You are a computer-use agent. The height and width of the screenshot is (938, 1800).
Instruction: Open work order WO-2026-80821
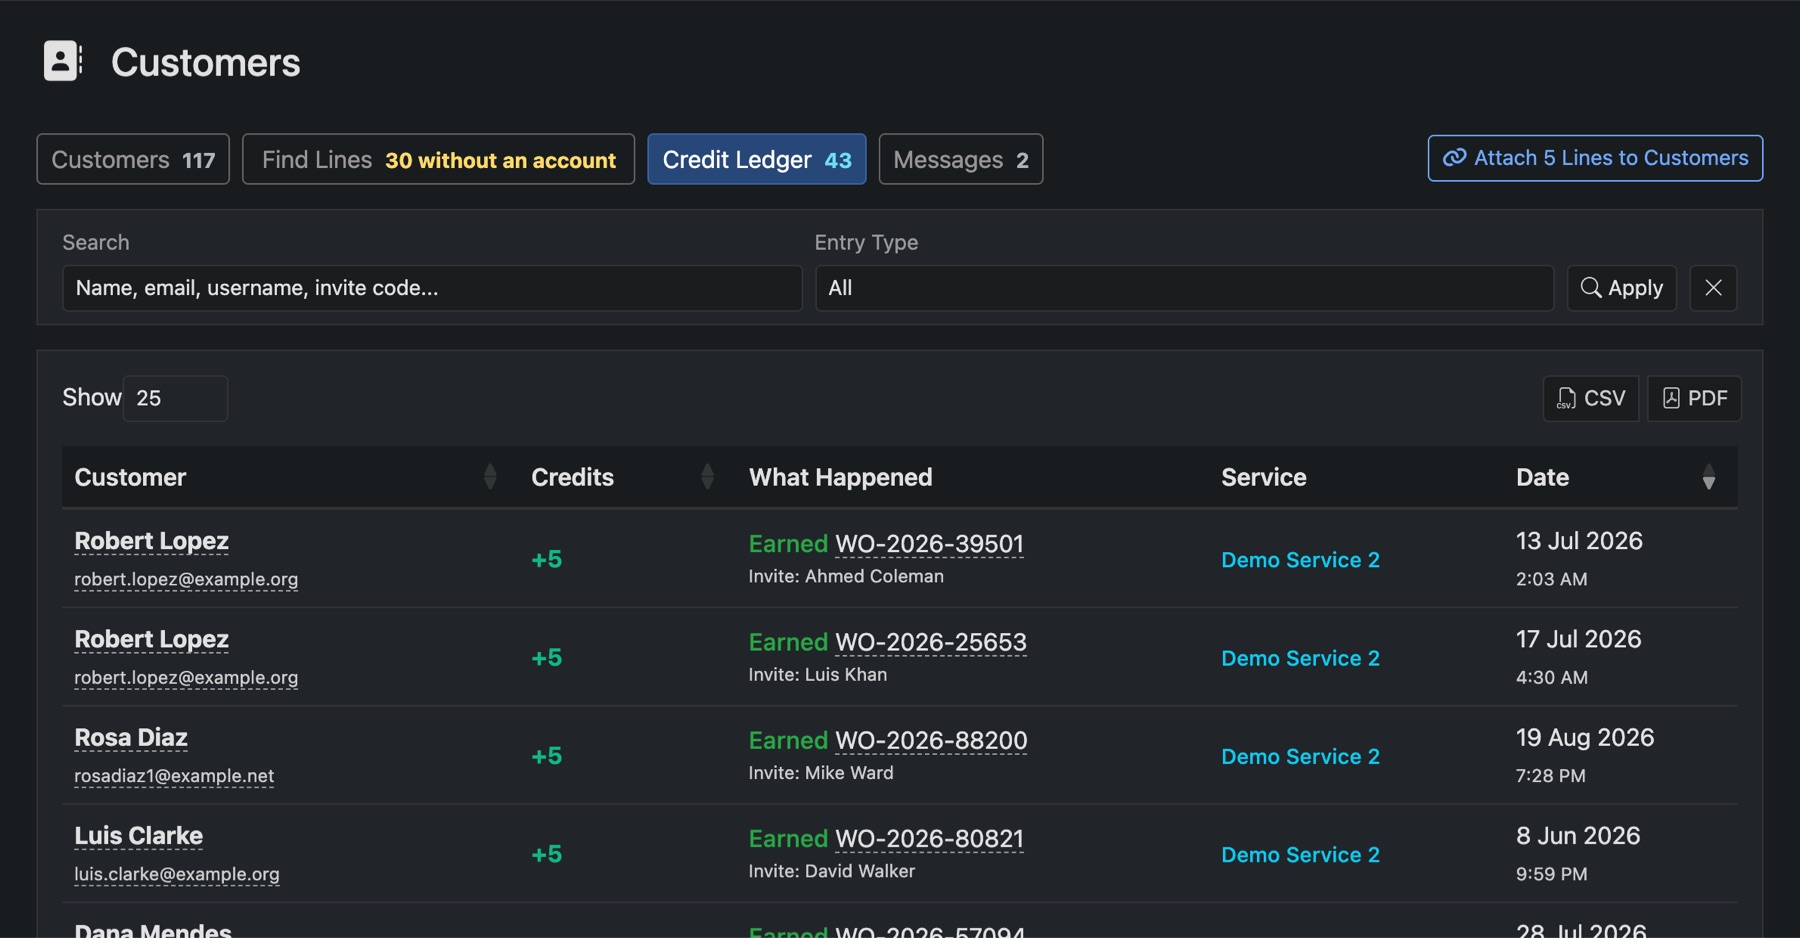click(x=929, y=838)
